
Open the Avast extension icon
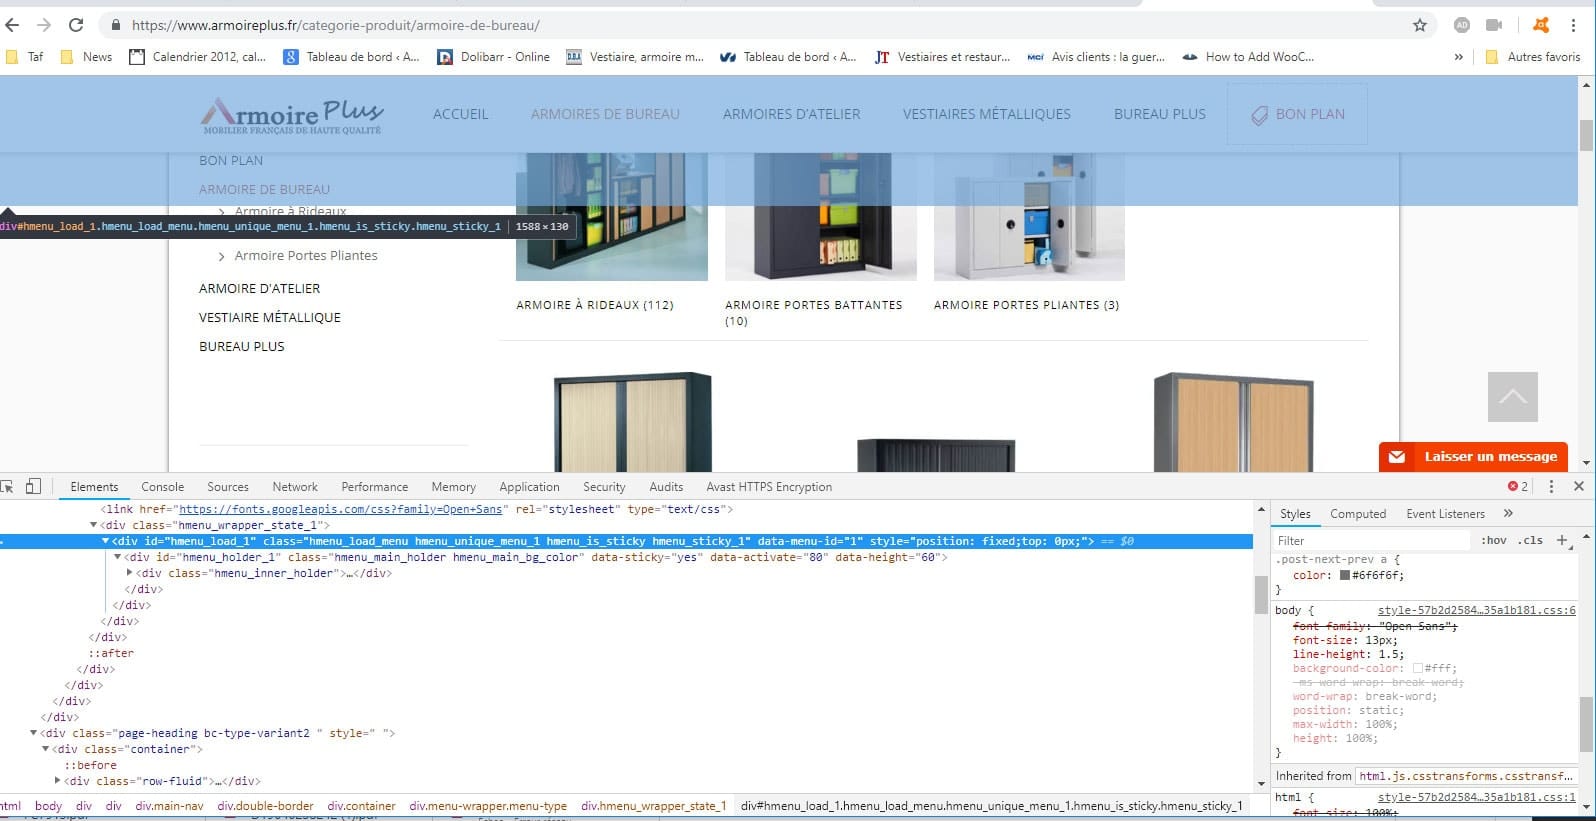[x=1541, y=25]
